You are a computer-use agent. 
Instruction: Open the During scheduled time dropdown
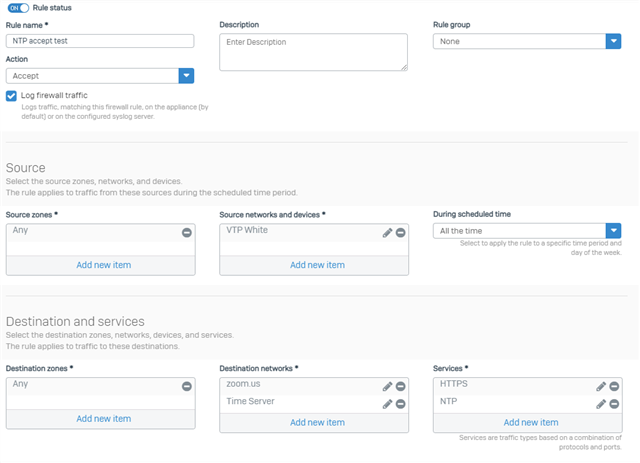pyautogui.click(x=527, y=231)
